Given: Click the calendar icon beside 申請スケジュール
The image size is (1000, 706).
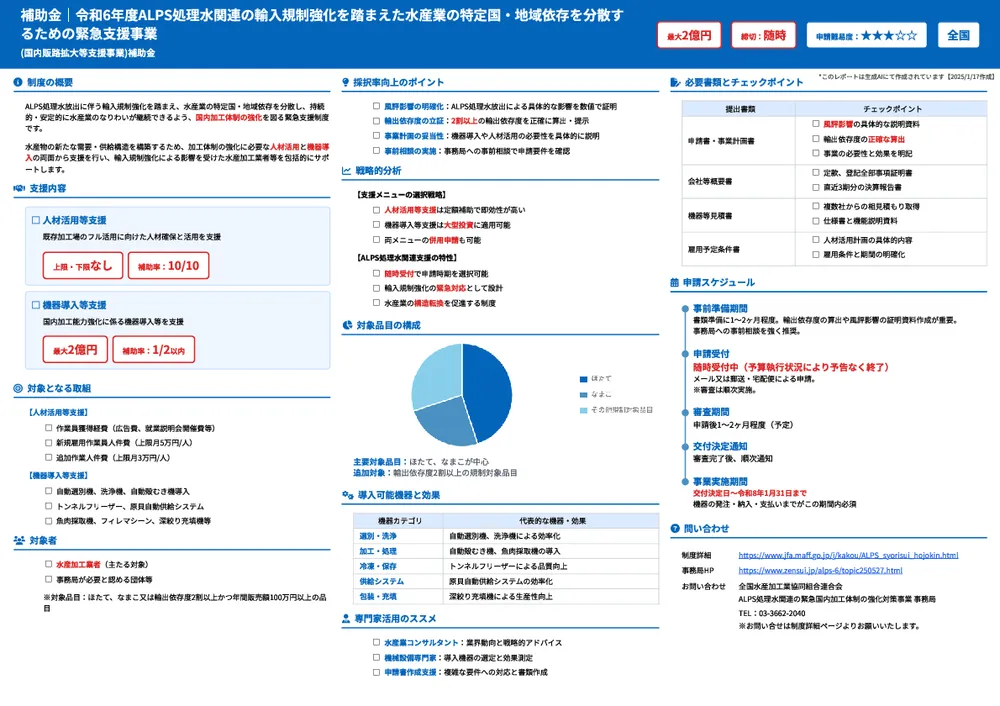Looking at the screenshot, I should [675, 283].
